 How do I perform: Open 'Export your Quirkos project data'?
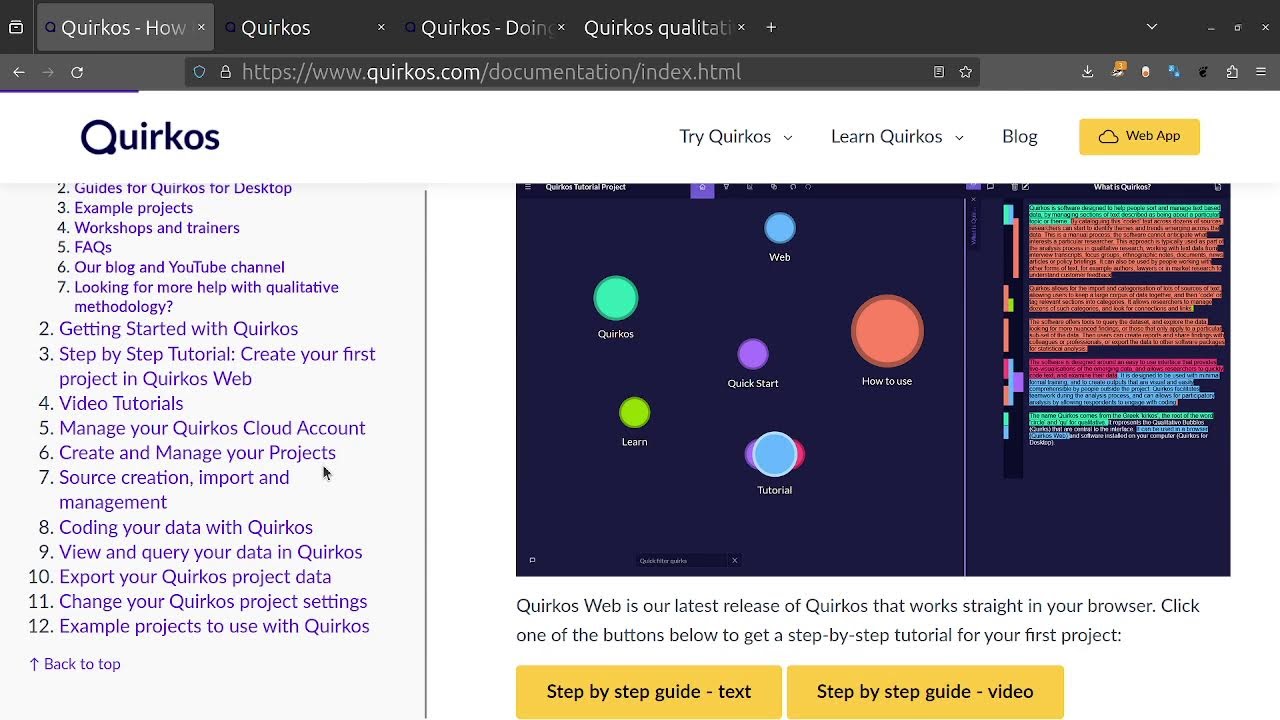tap(195, 577)
